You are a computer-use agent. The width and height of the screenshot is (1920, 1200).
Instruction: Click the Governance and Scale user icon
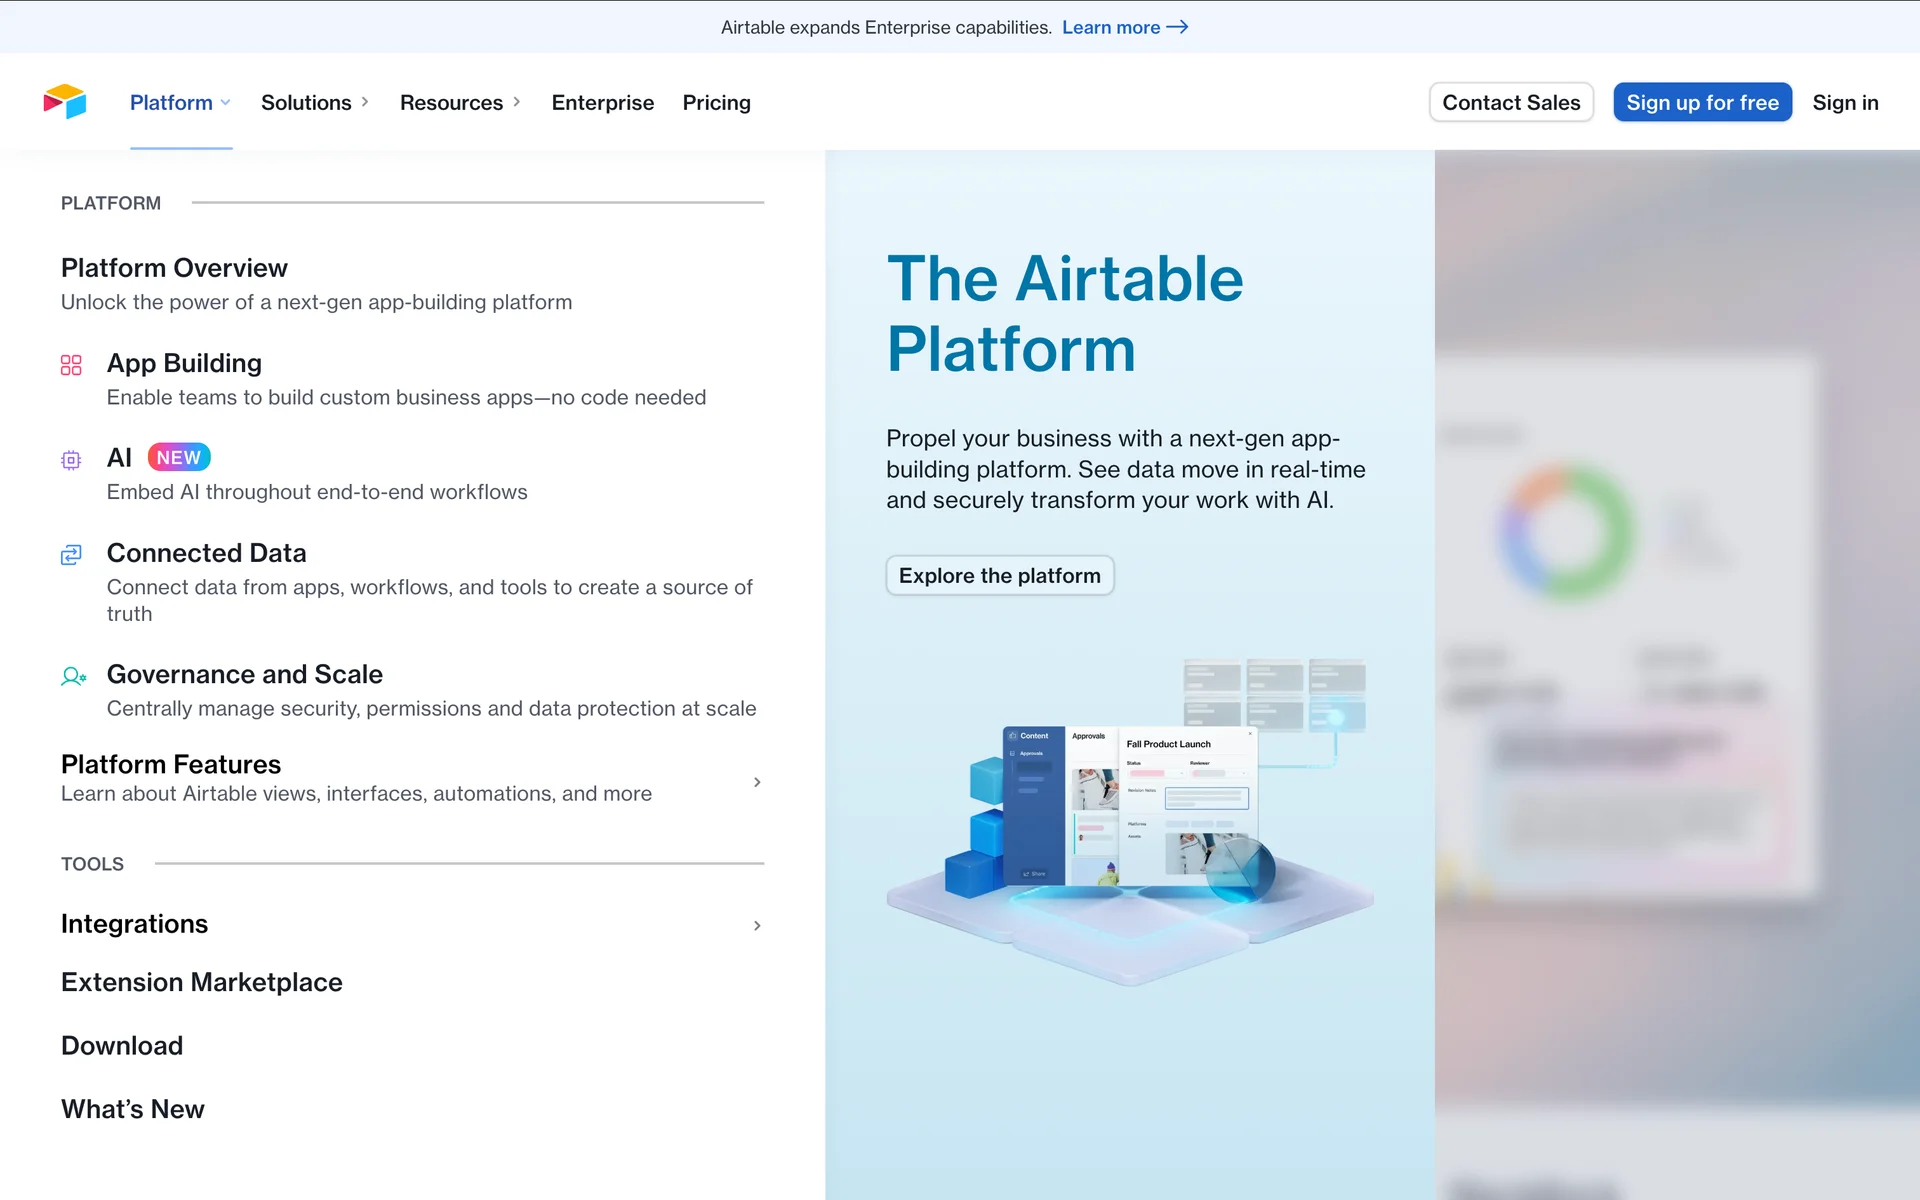[73, 677]
